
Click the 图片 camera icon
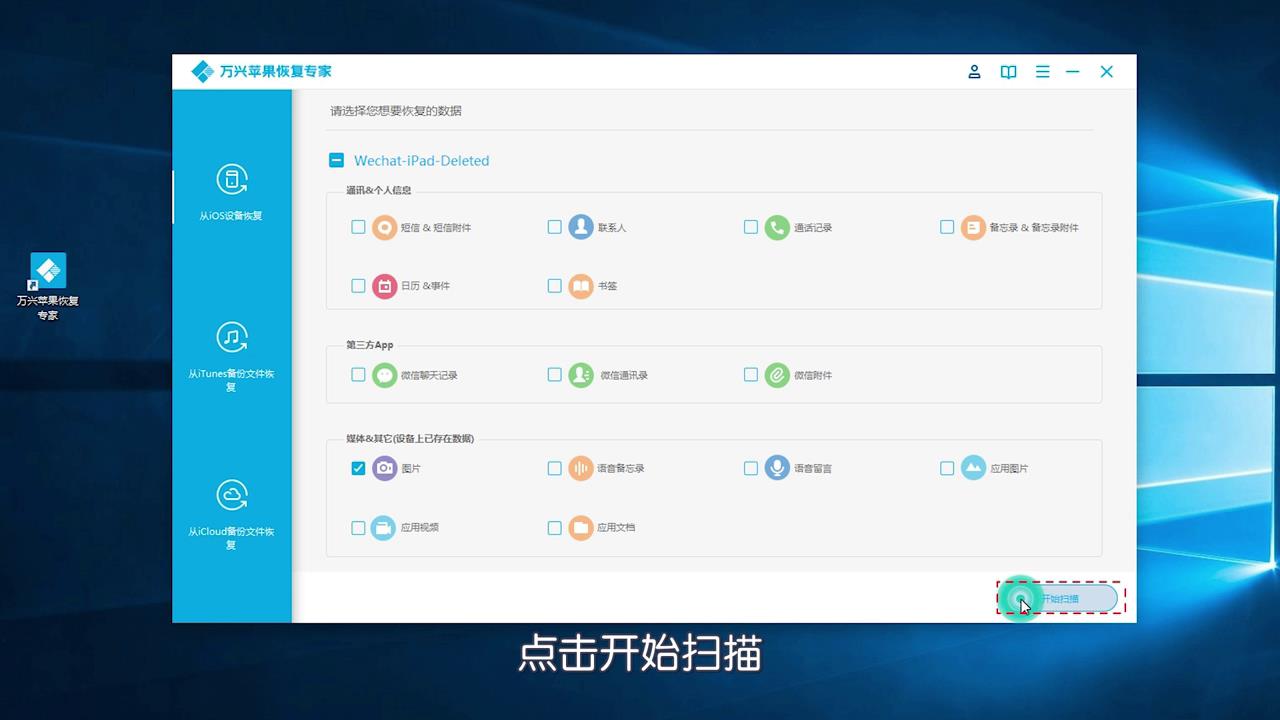point(384,467)
